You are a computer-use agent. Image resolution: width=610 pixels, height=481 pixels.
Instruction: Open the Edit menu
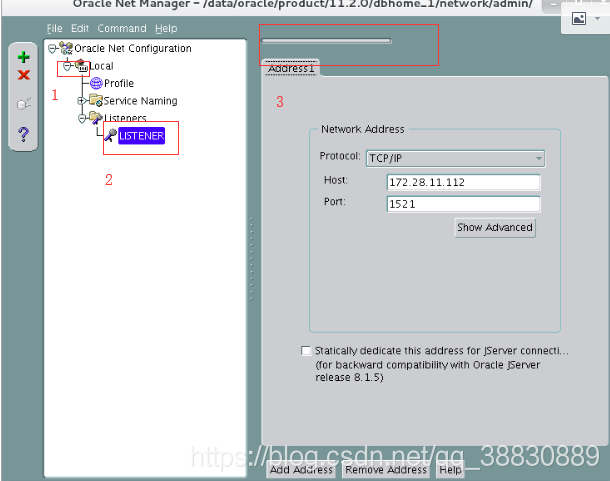click(x=80, y=28)
